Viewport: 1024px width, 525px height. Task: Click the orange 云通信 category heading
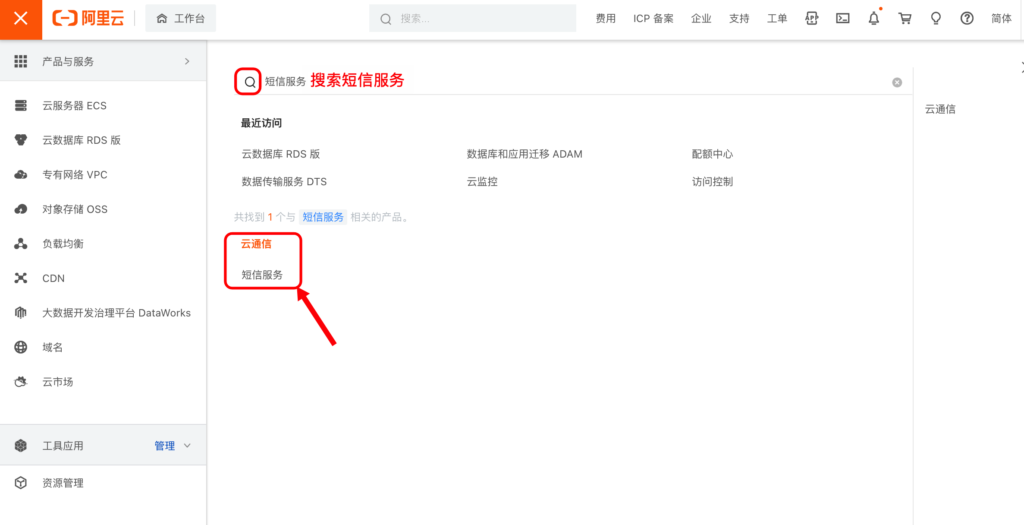pyautogui.click(x=256, y=244)
